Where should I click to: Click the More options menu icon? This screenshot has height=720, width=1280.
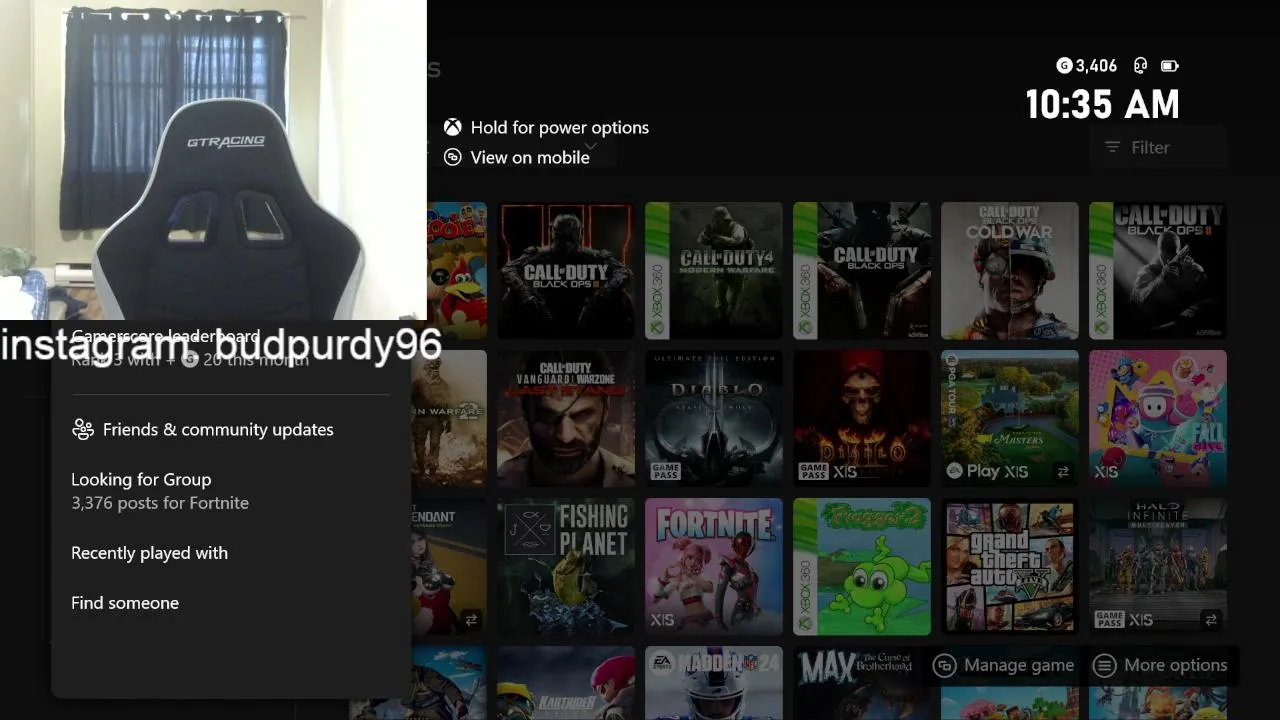1104,665
